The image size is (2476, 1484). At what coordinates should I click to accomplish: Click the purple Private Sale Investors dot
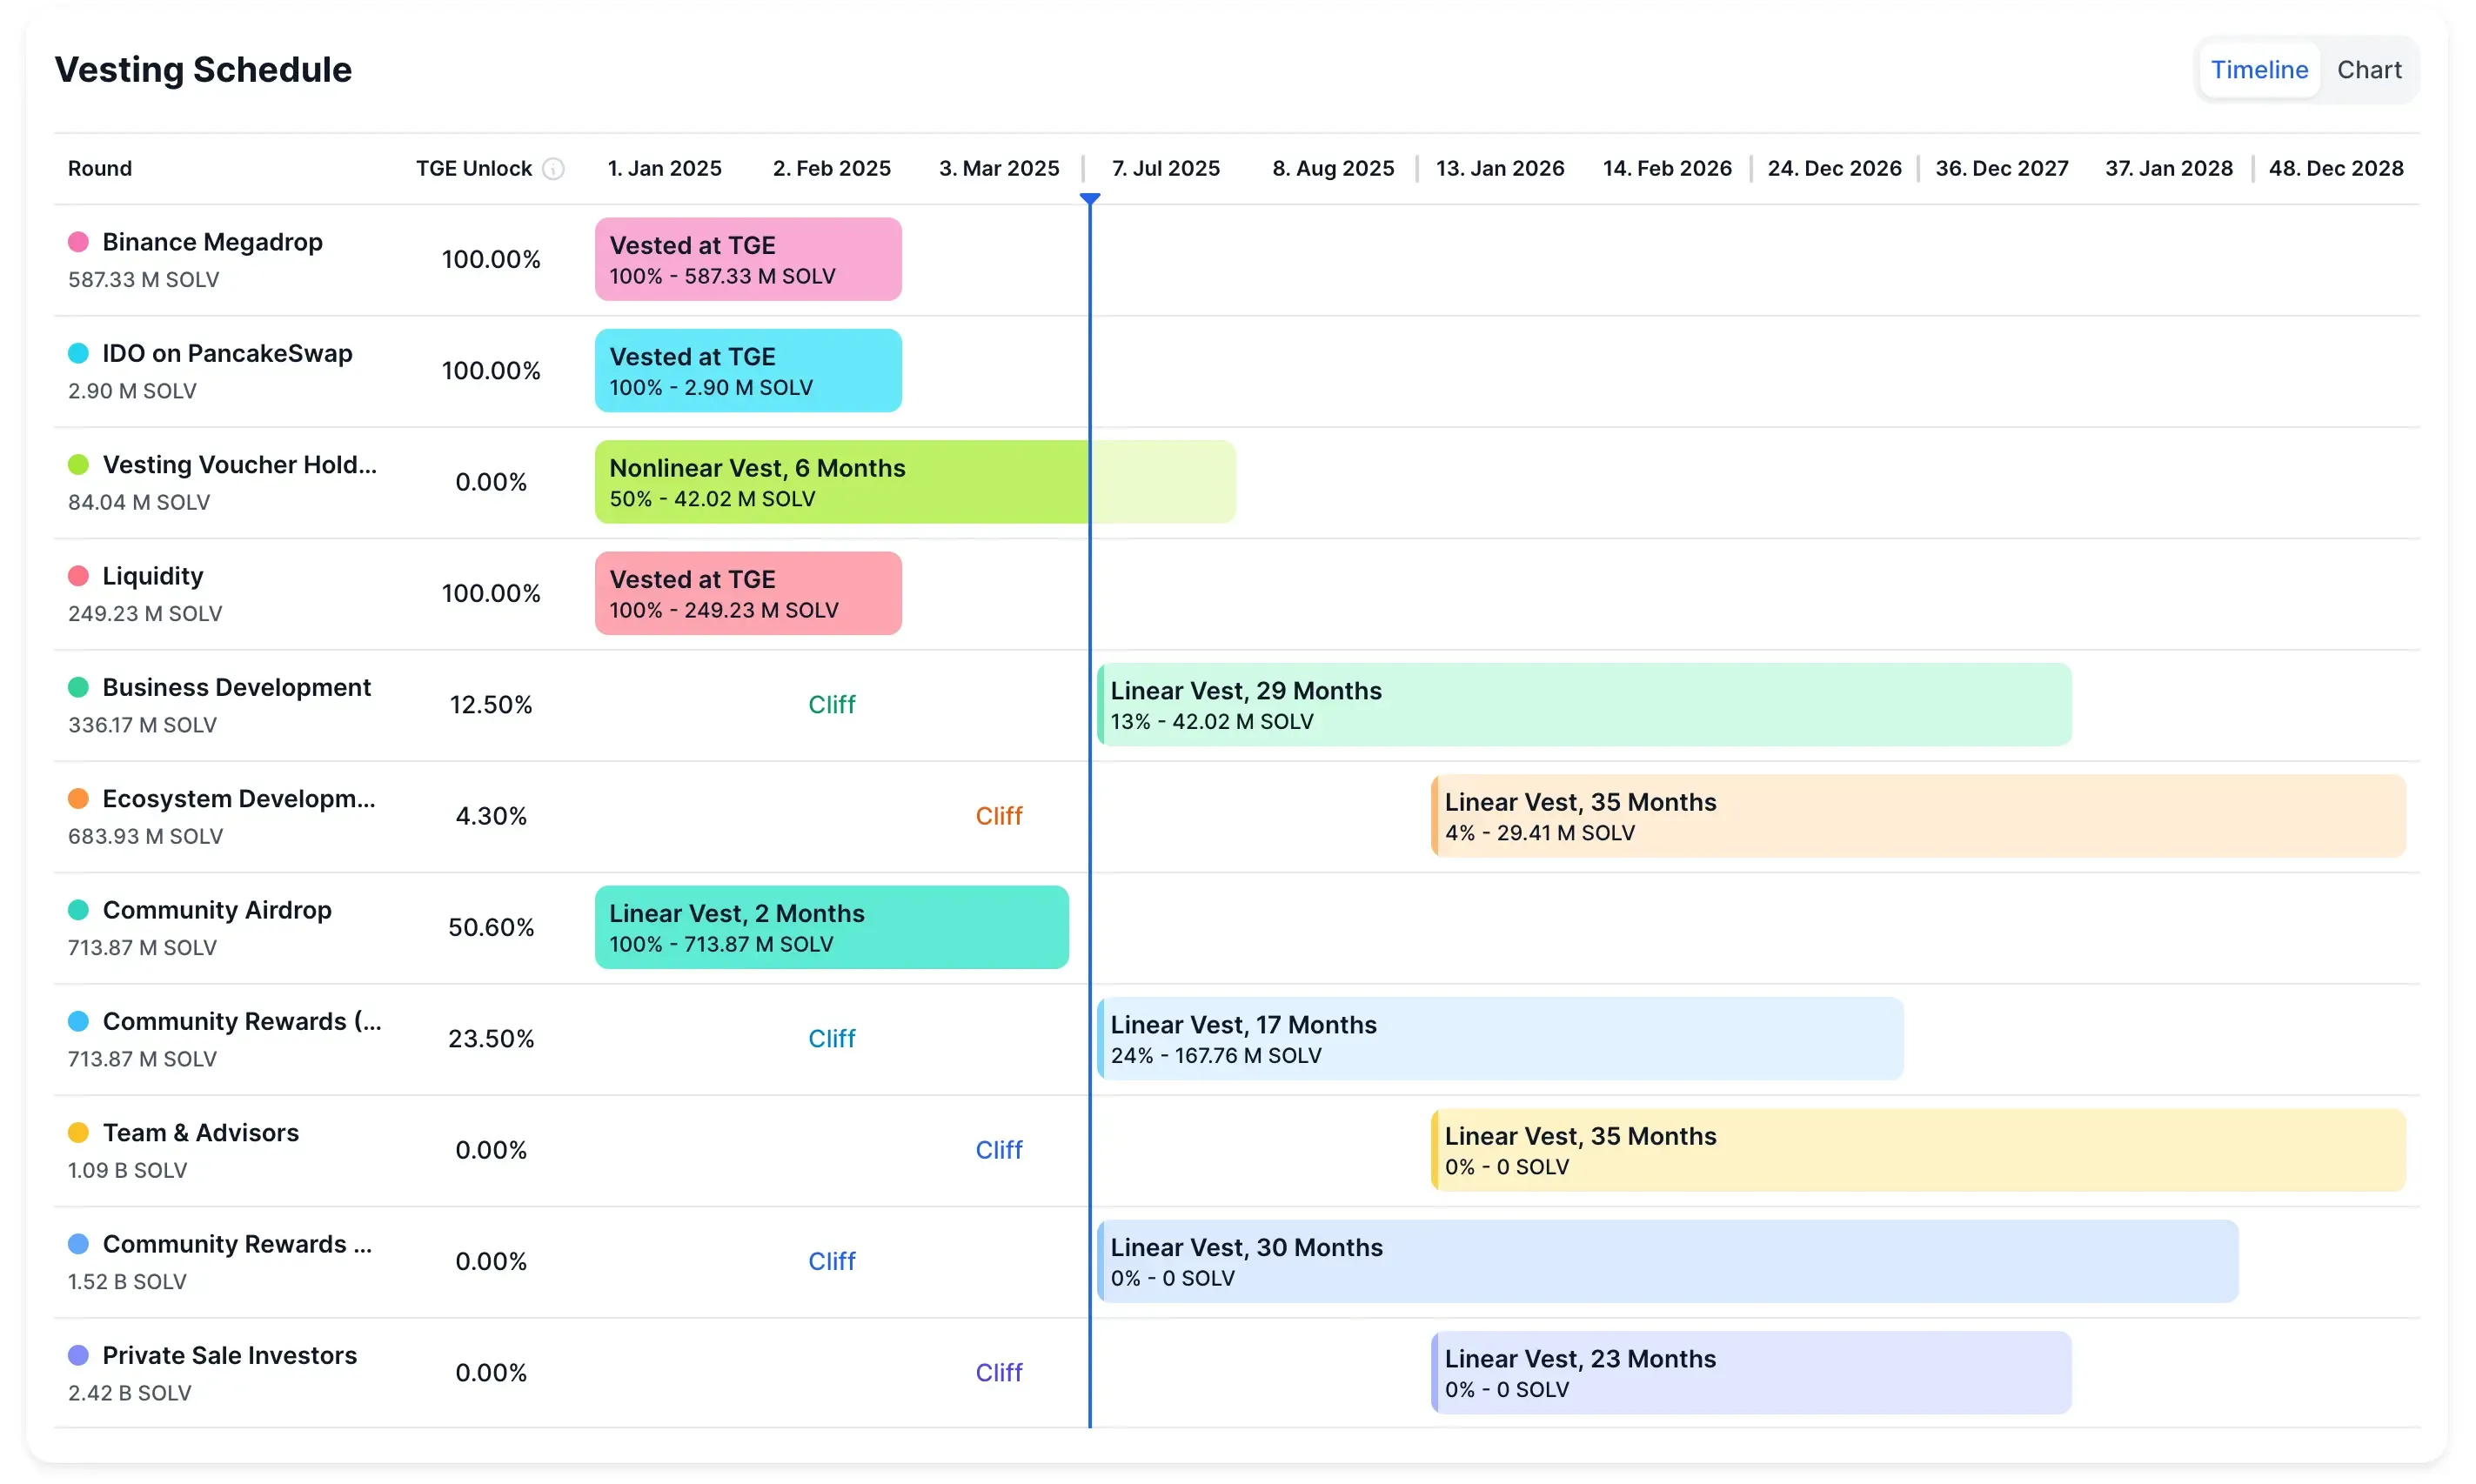click(x=78, y=1355)
